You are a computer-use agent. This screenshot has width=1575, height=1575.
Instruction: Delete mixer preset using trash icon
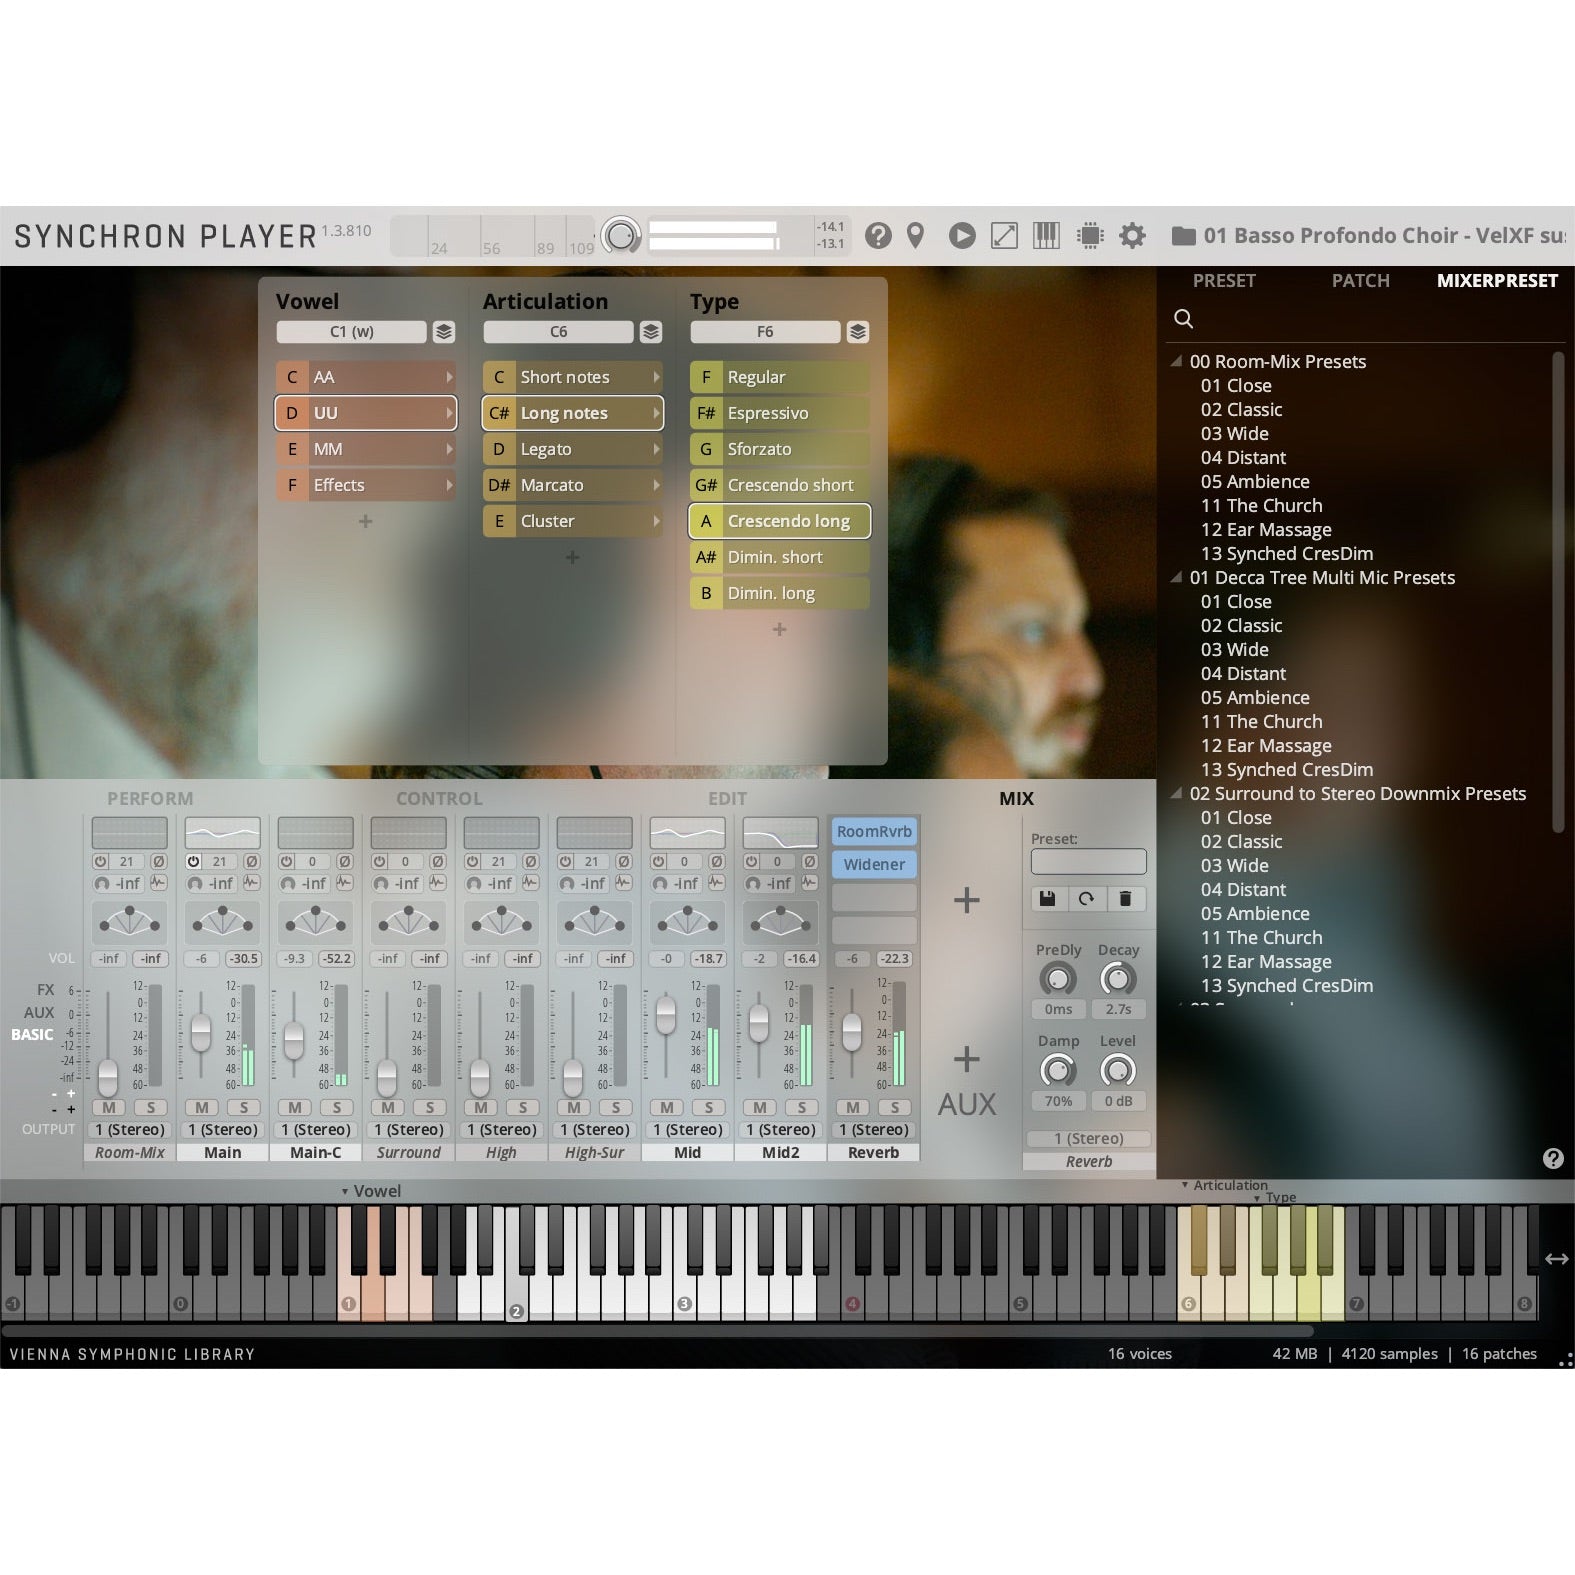coord(1125,899)
